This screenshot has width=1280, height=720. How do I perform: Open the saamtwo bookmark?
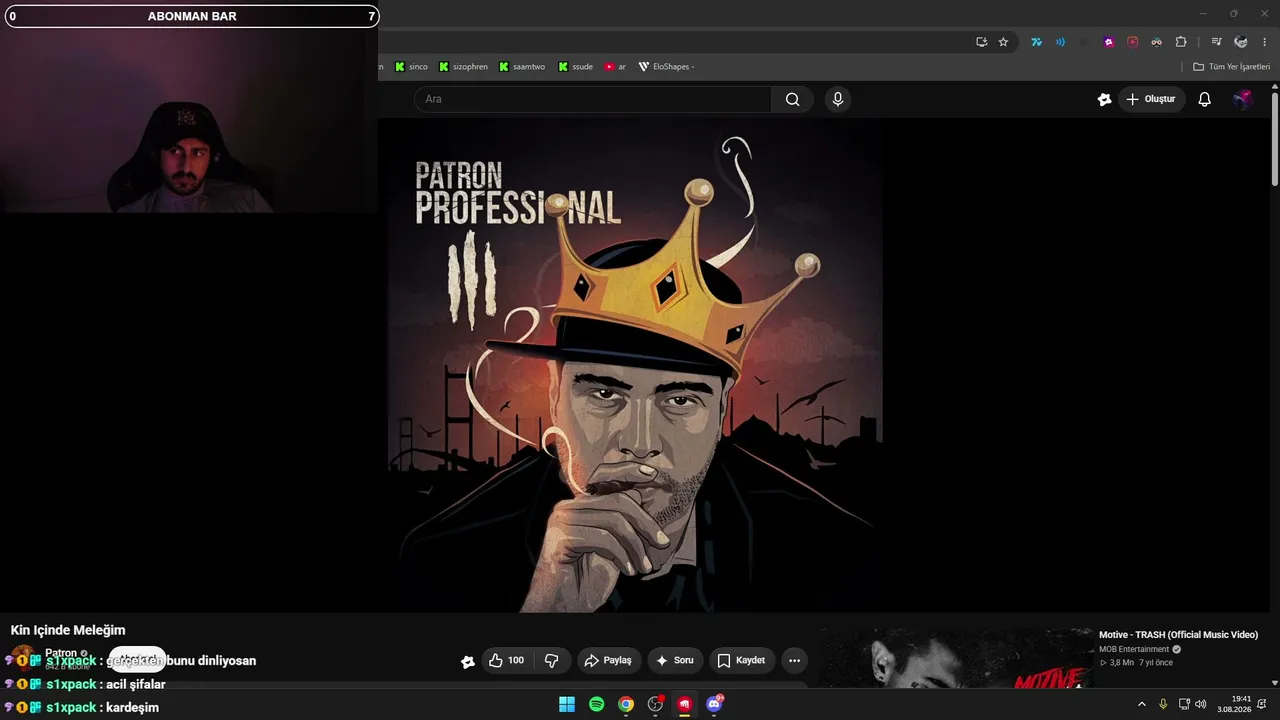522,67
